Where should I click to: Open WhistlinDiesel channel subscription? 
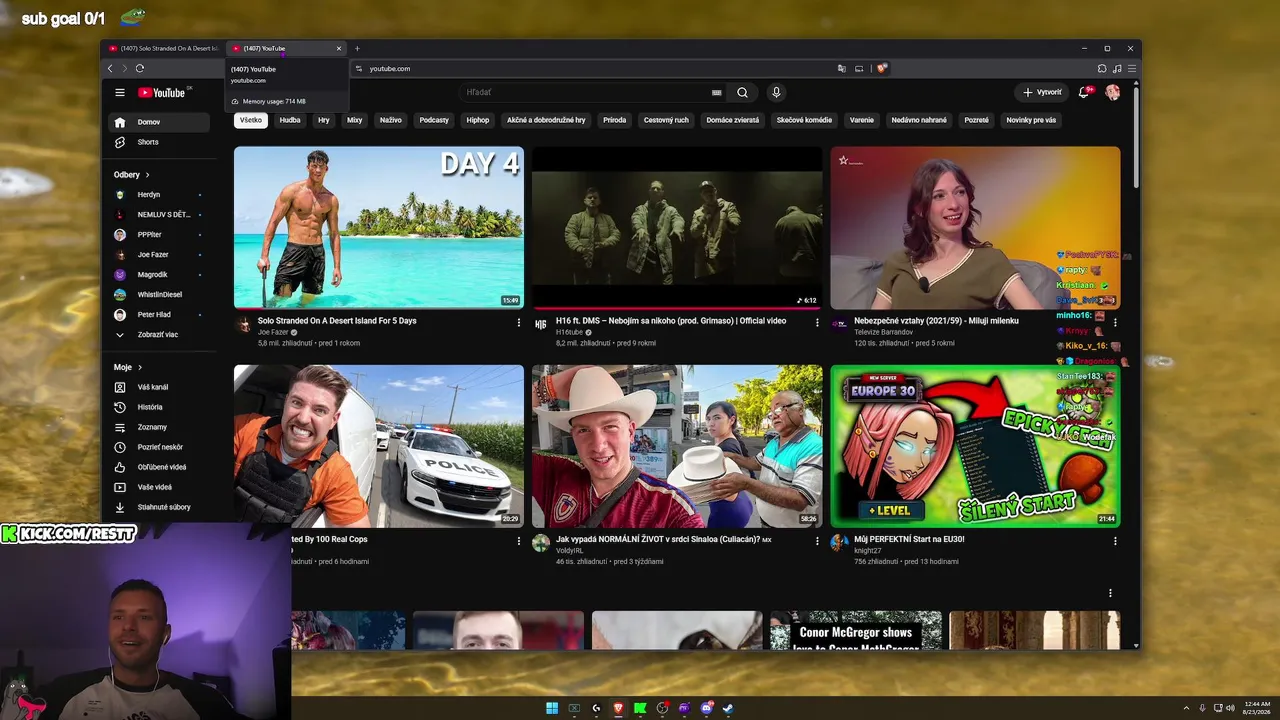(x=159, y=295)
